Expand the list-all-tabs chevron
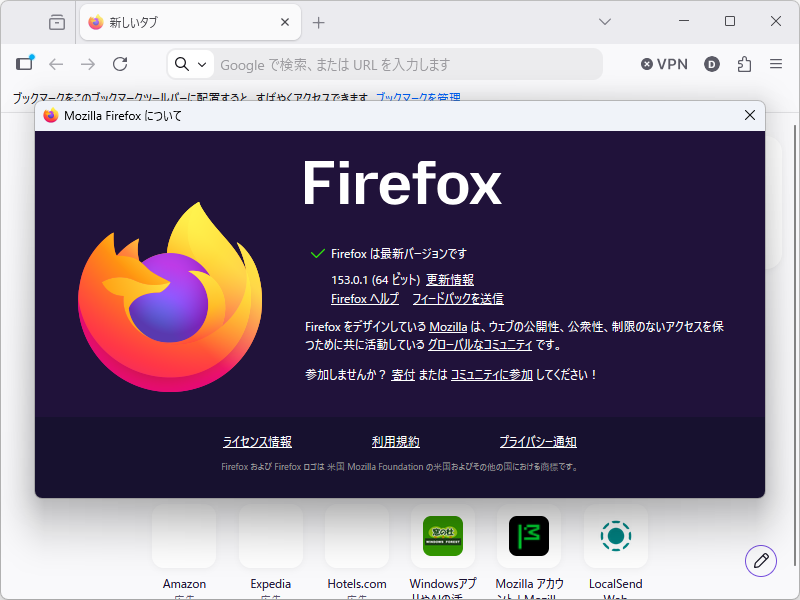This screenshot has width=800, height=600. click(x=605, y=22)
